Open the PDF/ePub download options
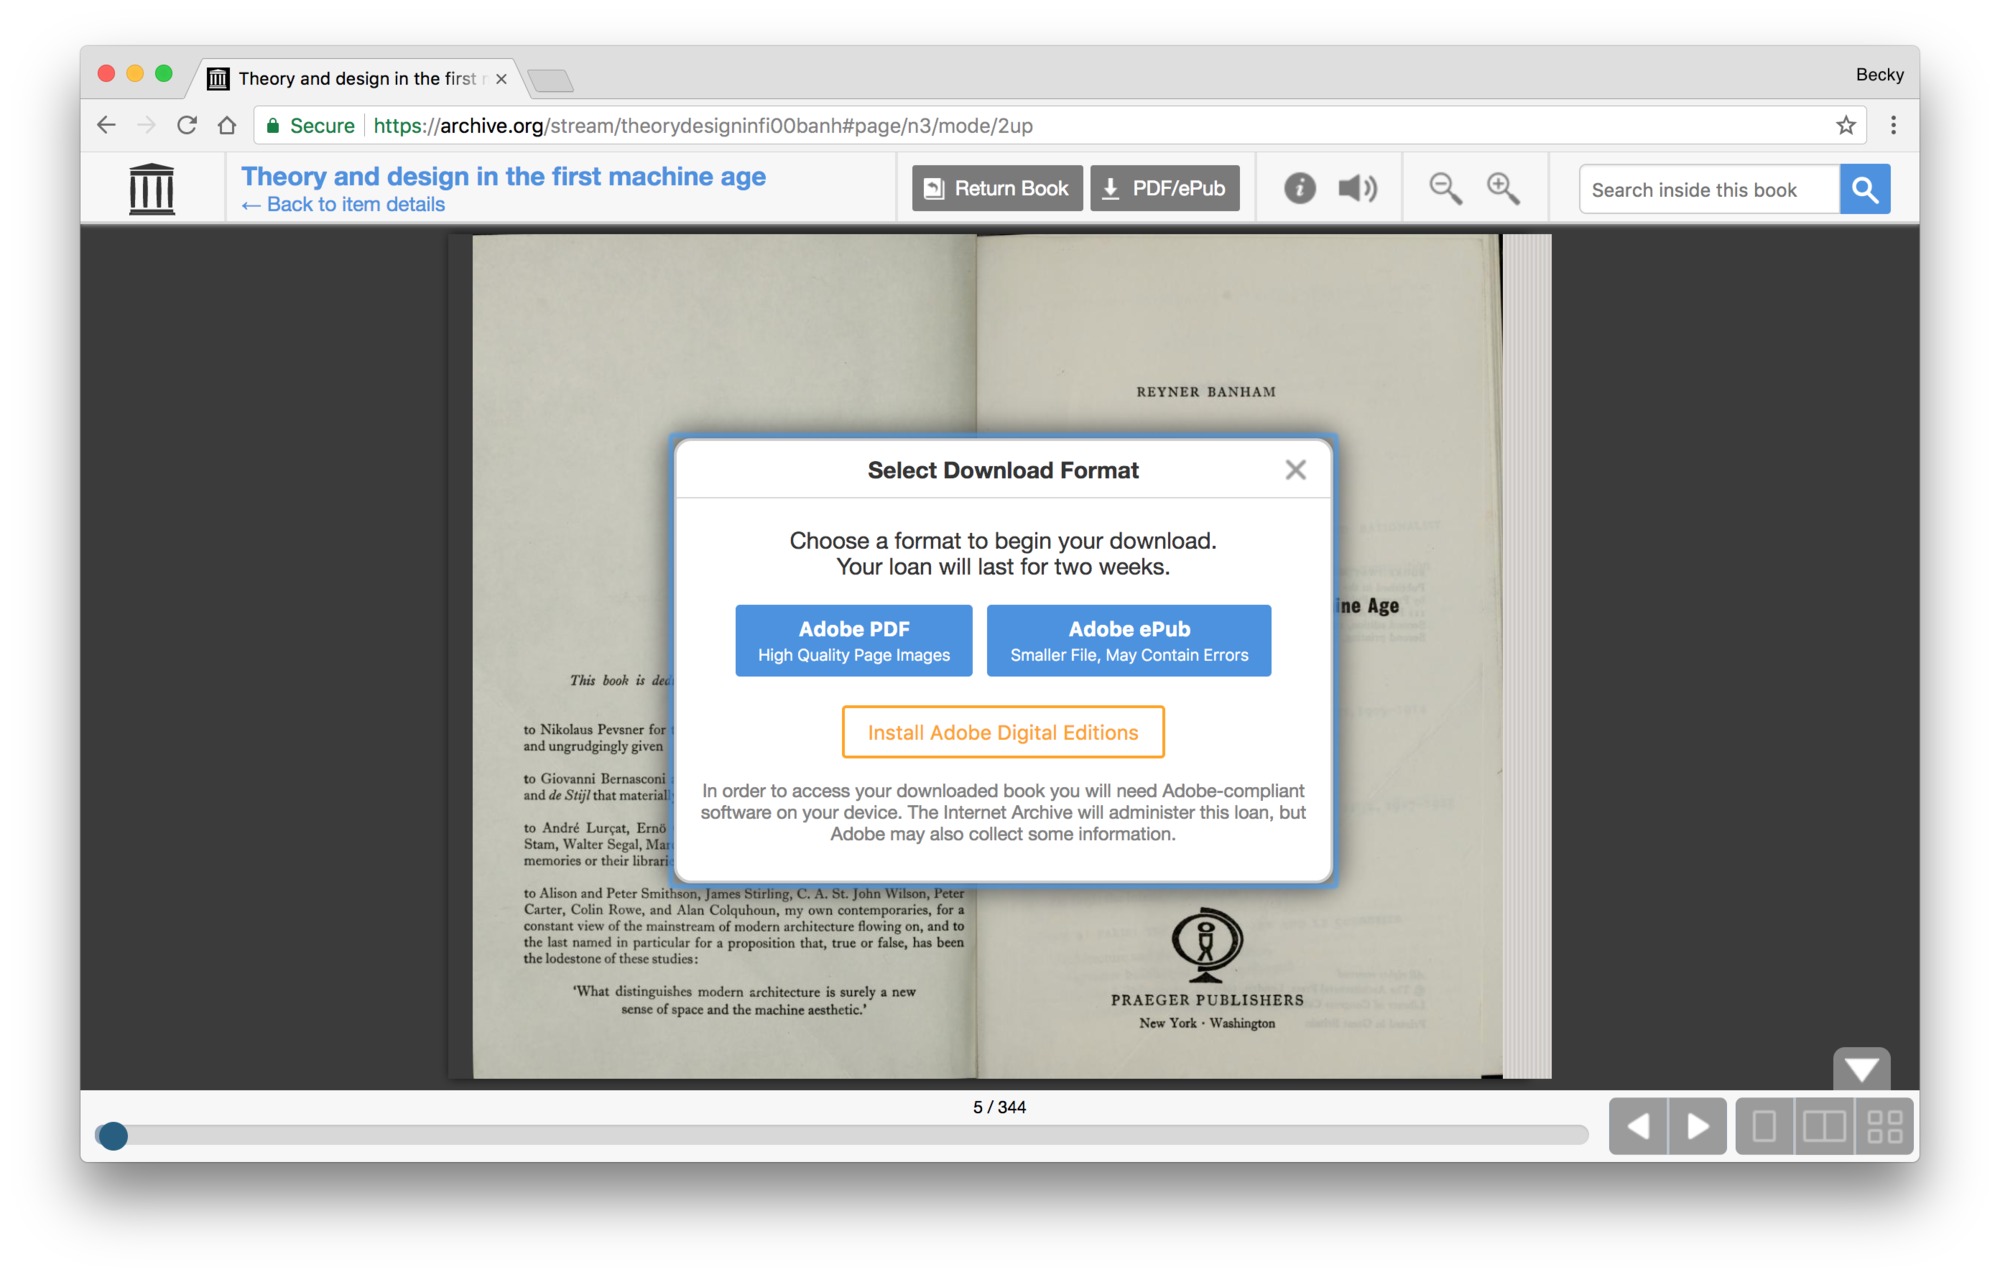Screen dimensions: 2000x1277 coord(1164,188)
